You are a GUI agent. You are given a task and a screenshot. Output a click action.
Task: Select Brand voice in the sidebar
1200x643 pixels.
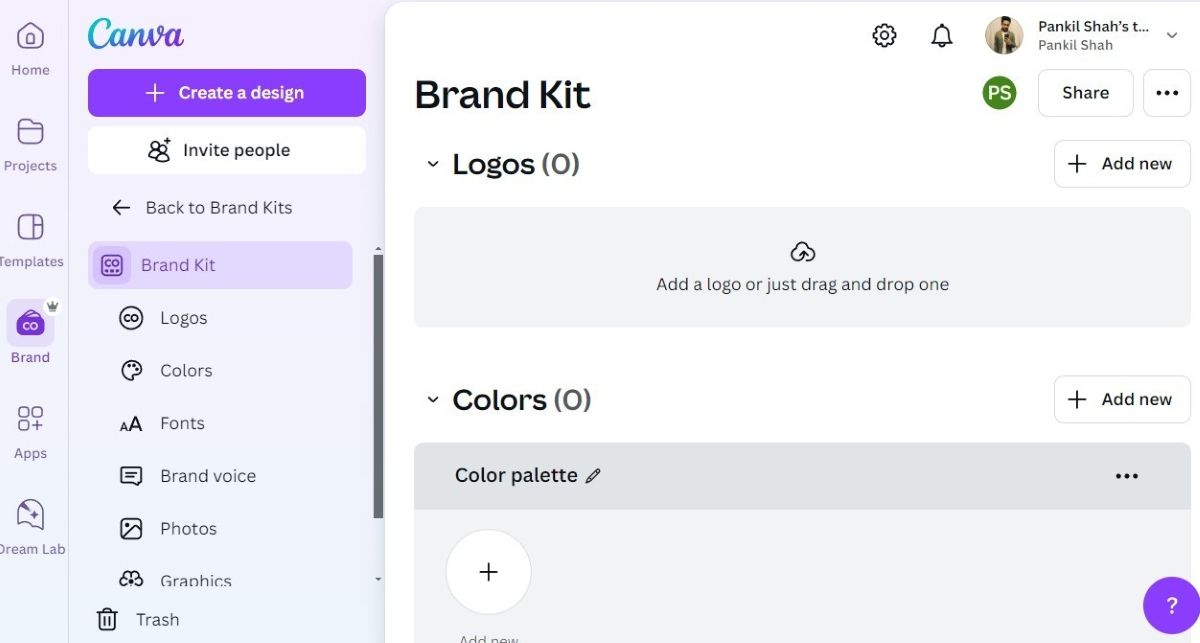(x=207, y=475)
